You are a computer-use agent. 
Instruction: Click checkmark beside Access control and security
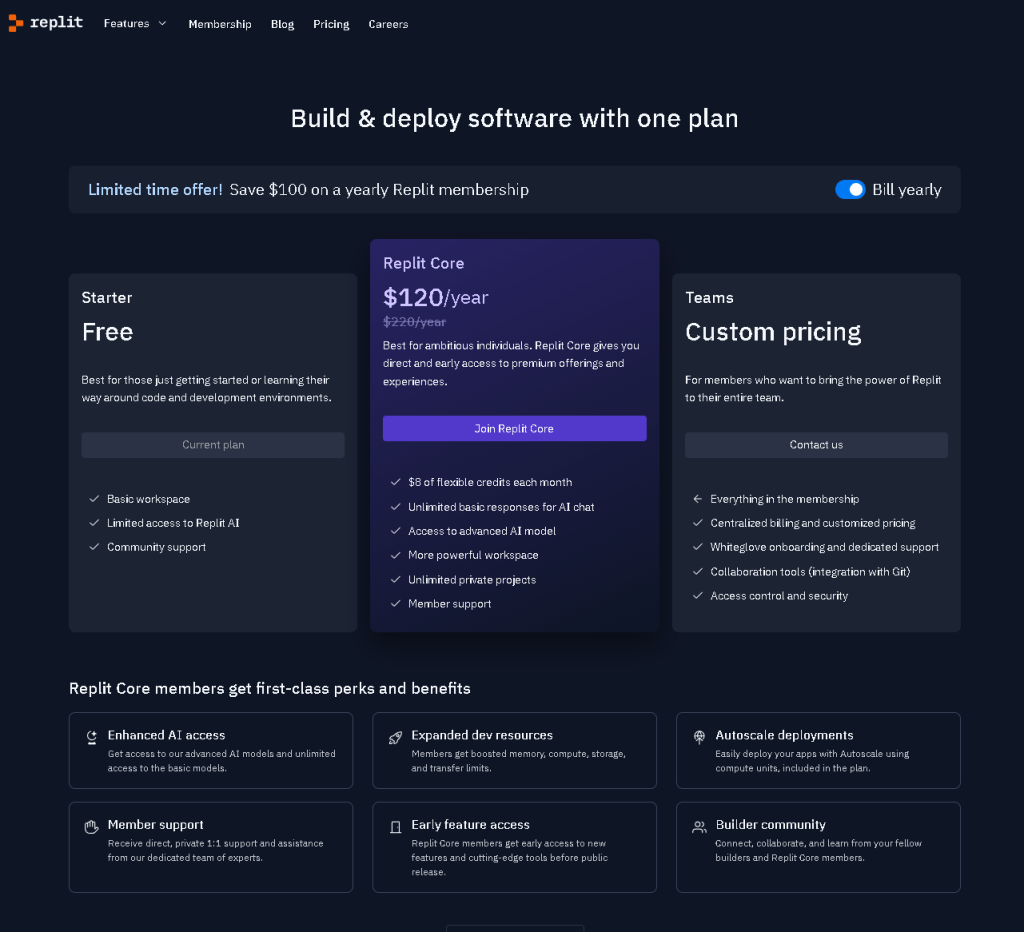click(x=697, y=595)
